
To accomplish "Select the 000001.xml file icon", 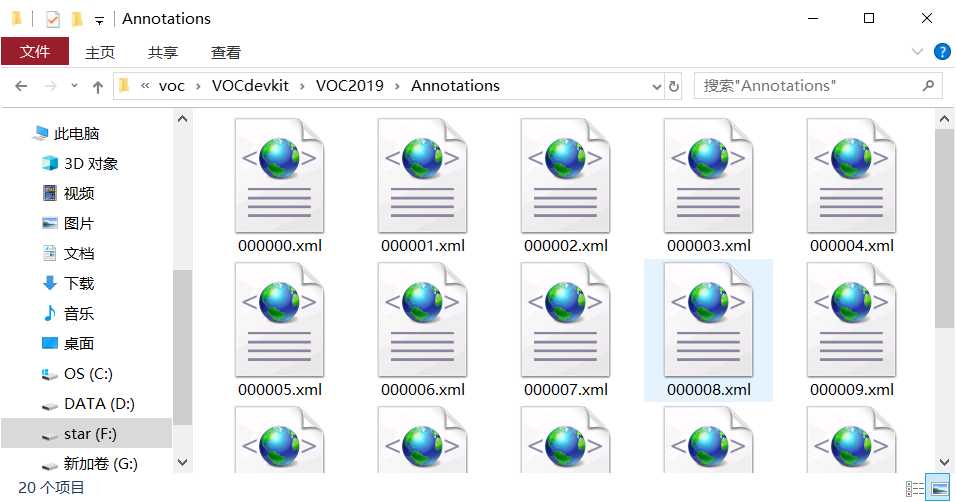I will pos(423,176).
